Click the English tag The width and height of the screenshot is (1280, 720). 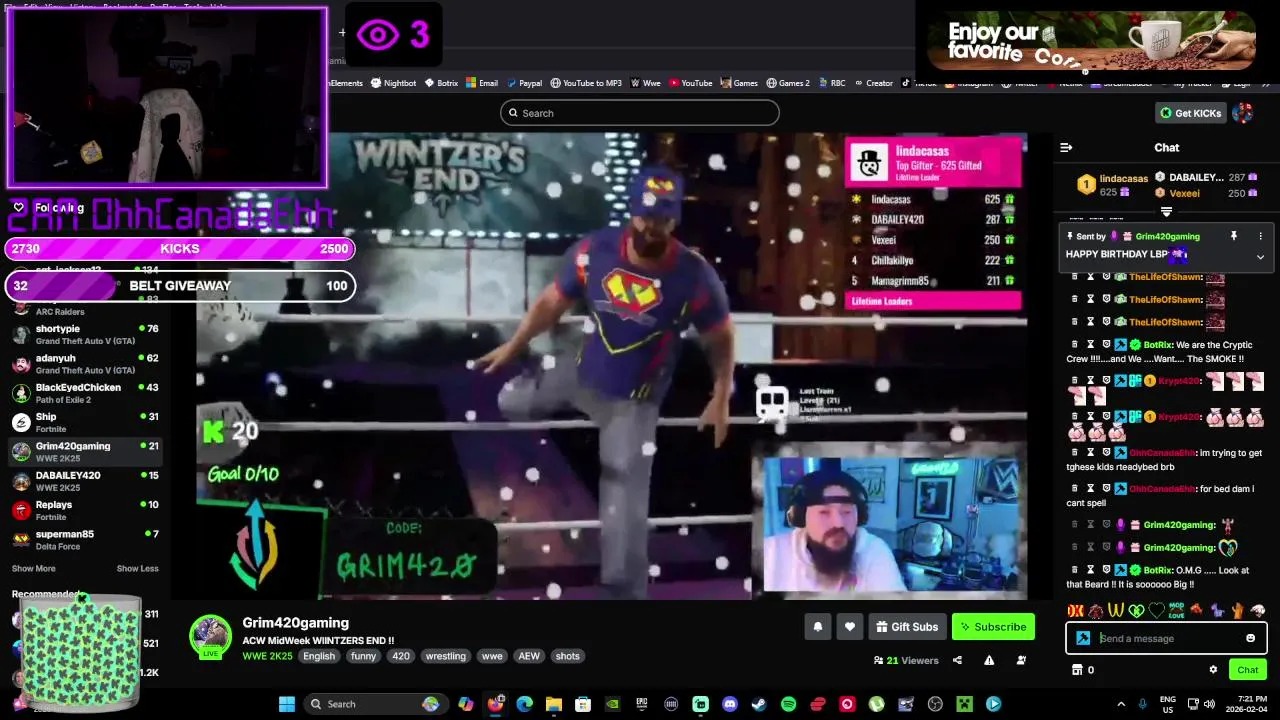coord(319,656)
